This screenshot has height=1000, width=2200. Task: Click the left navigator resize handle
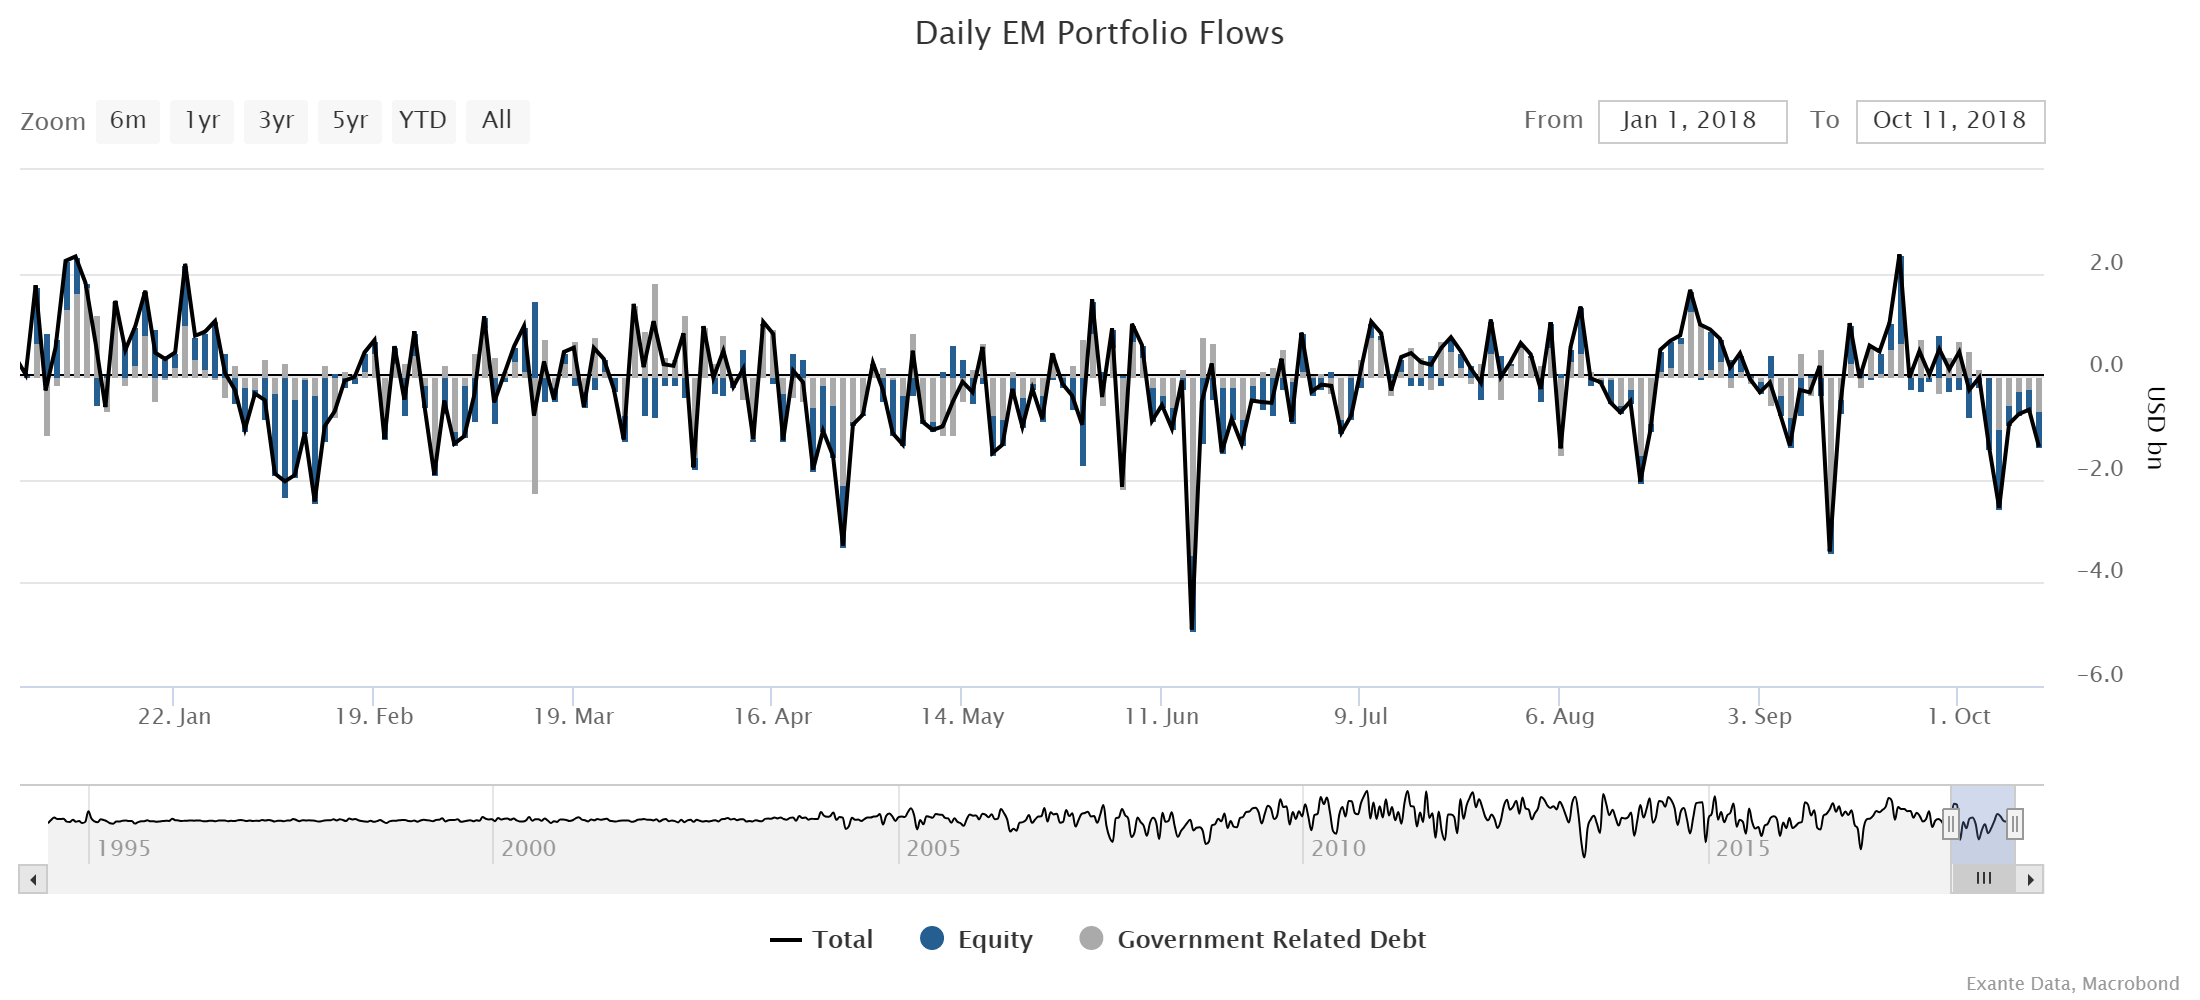(x=1951, y=824)
